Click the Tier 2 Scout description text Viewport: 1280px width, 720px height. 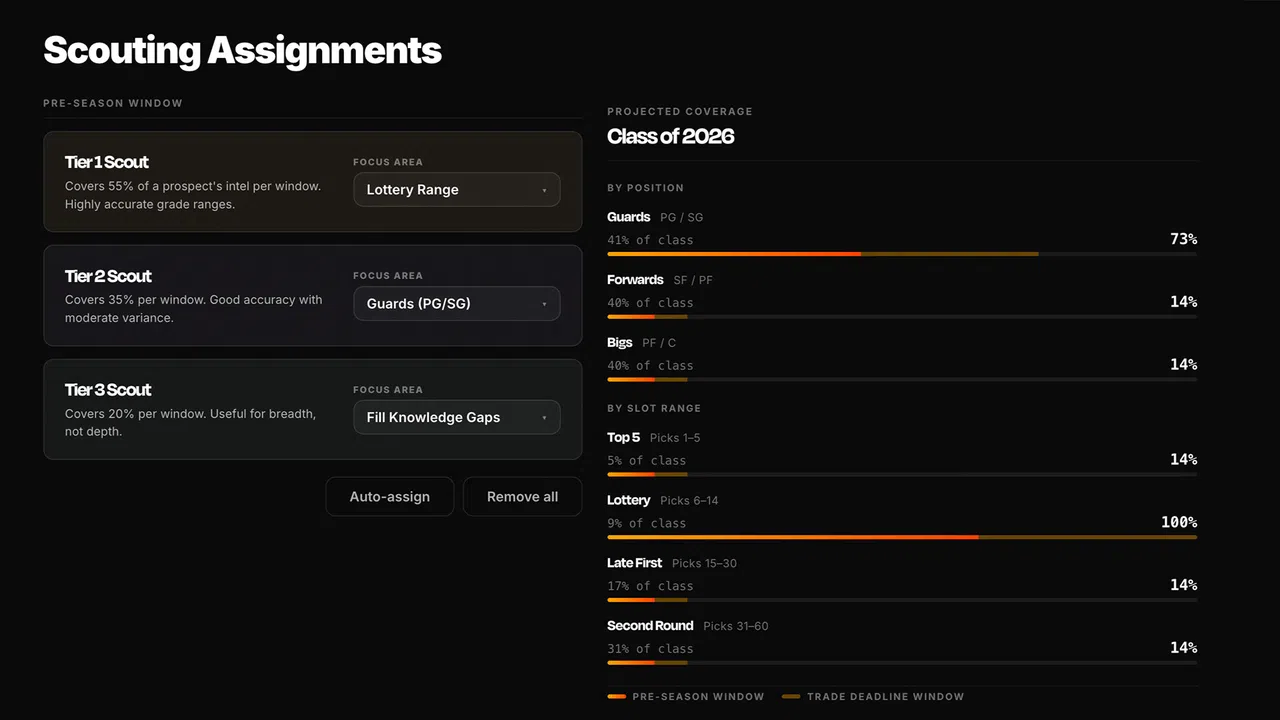pyautogui.click(x=194, y=309)
